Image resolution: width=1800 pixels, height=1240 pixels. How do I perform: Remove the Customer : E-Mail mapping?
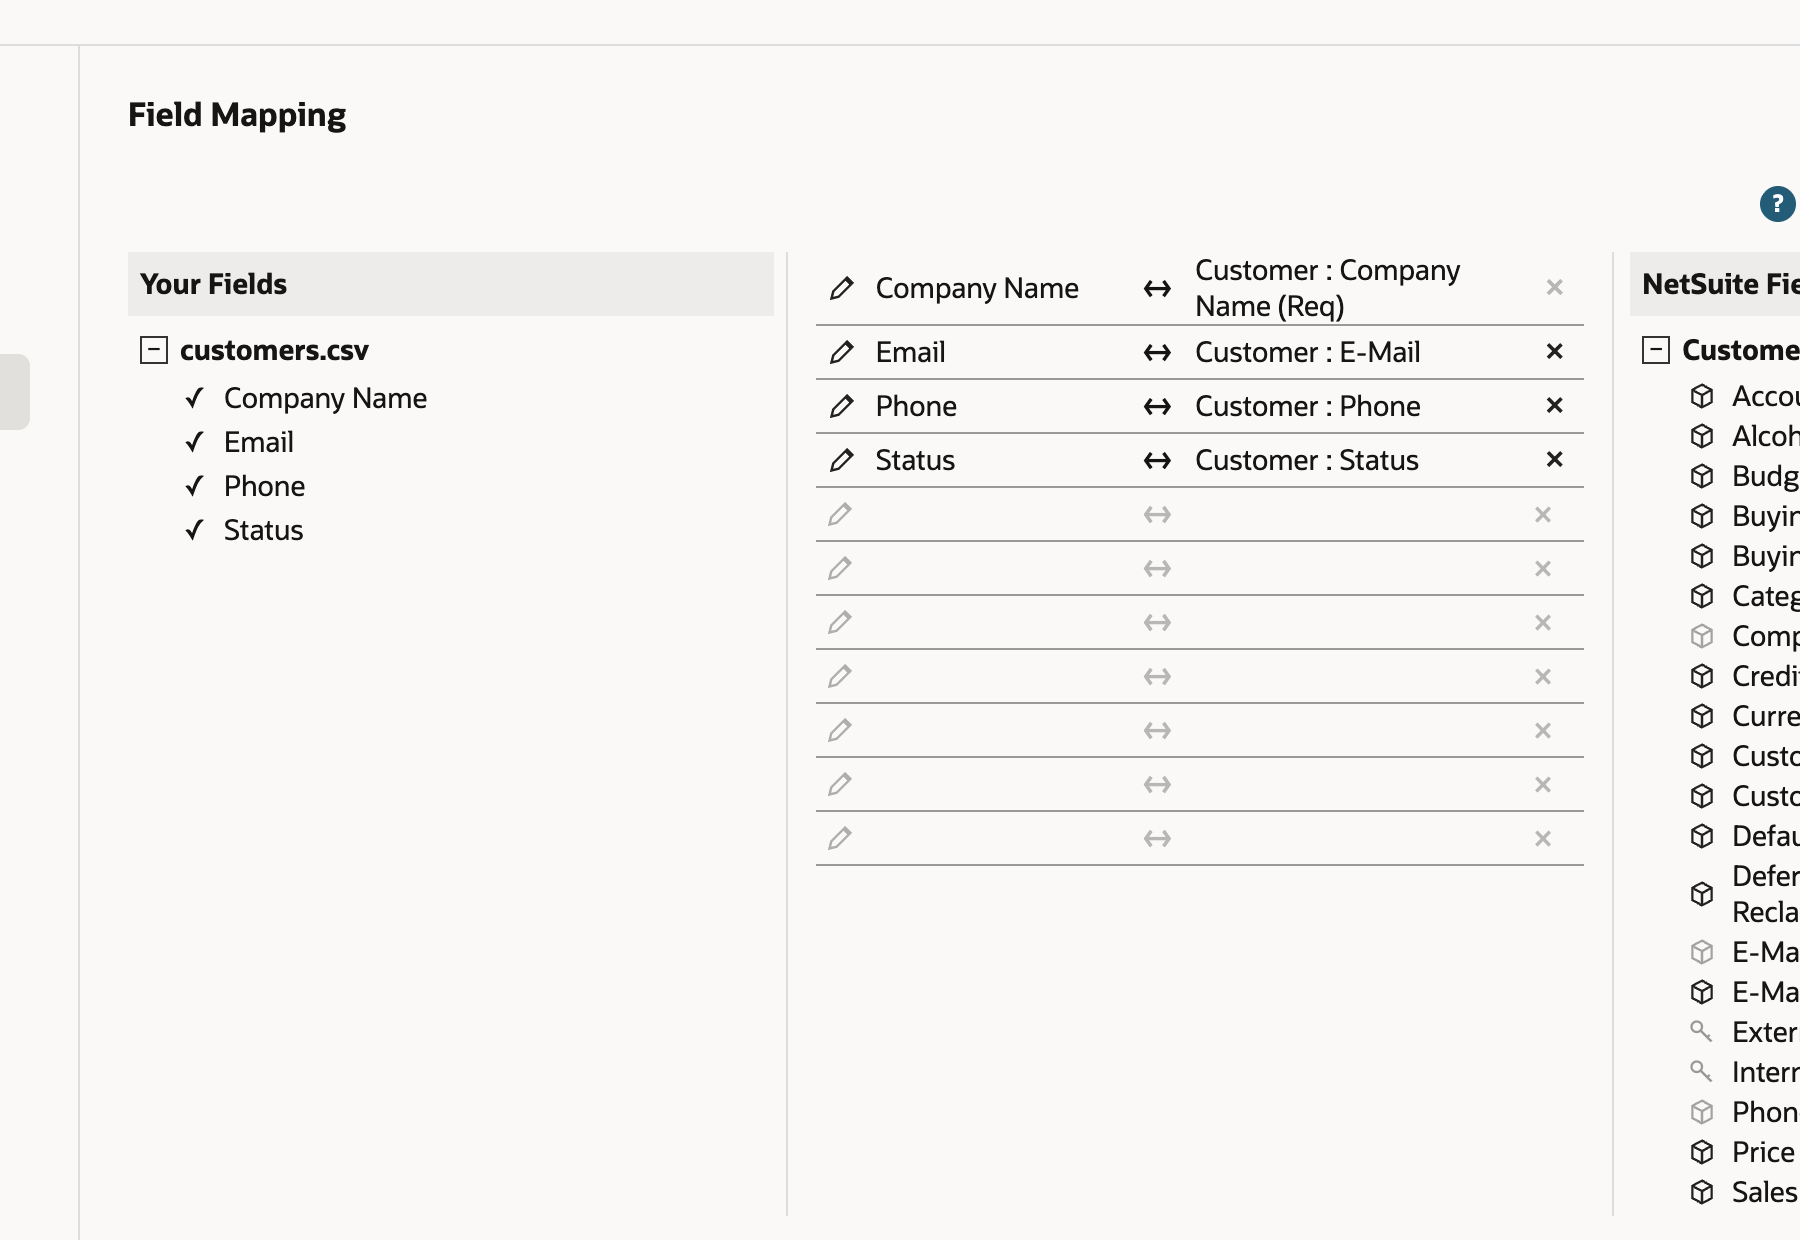[x=1554, y=352]
